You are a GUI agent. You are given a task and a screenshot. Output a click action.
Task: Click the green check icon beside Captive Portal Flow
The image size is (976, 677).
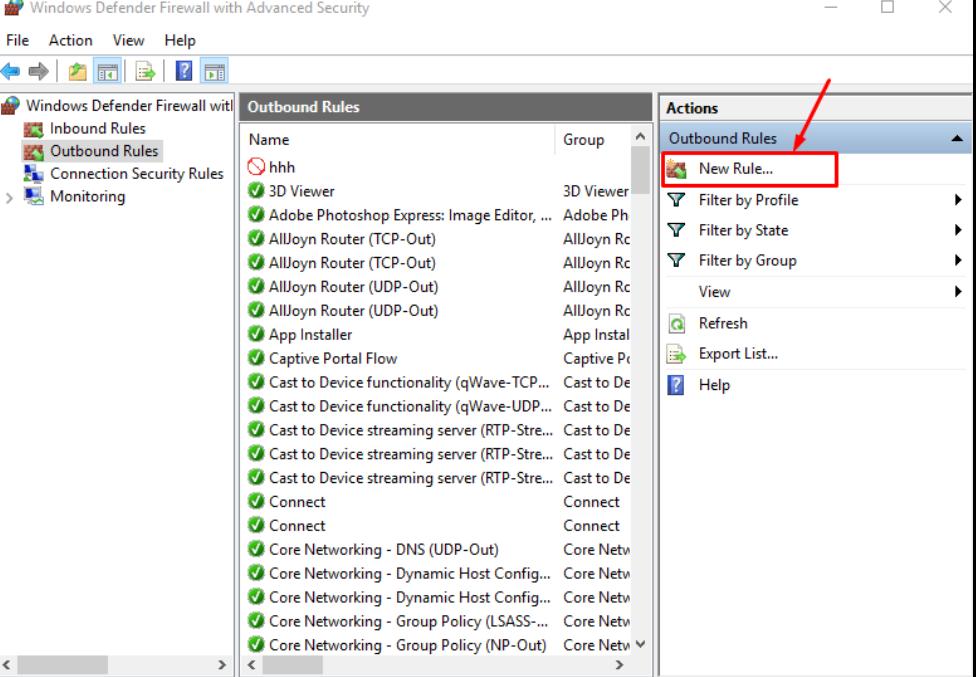[x=256, y=358]
